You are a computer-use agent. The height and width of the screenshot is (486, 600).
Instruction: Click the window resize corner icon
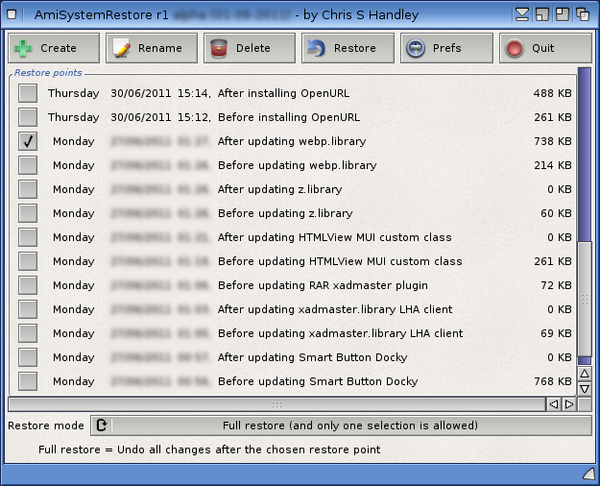588,473
